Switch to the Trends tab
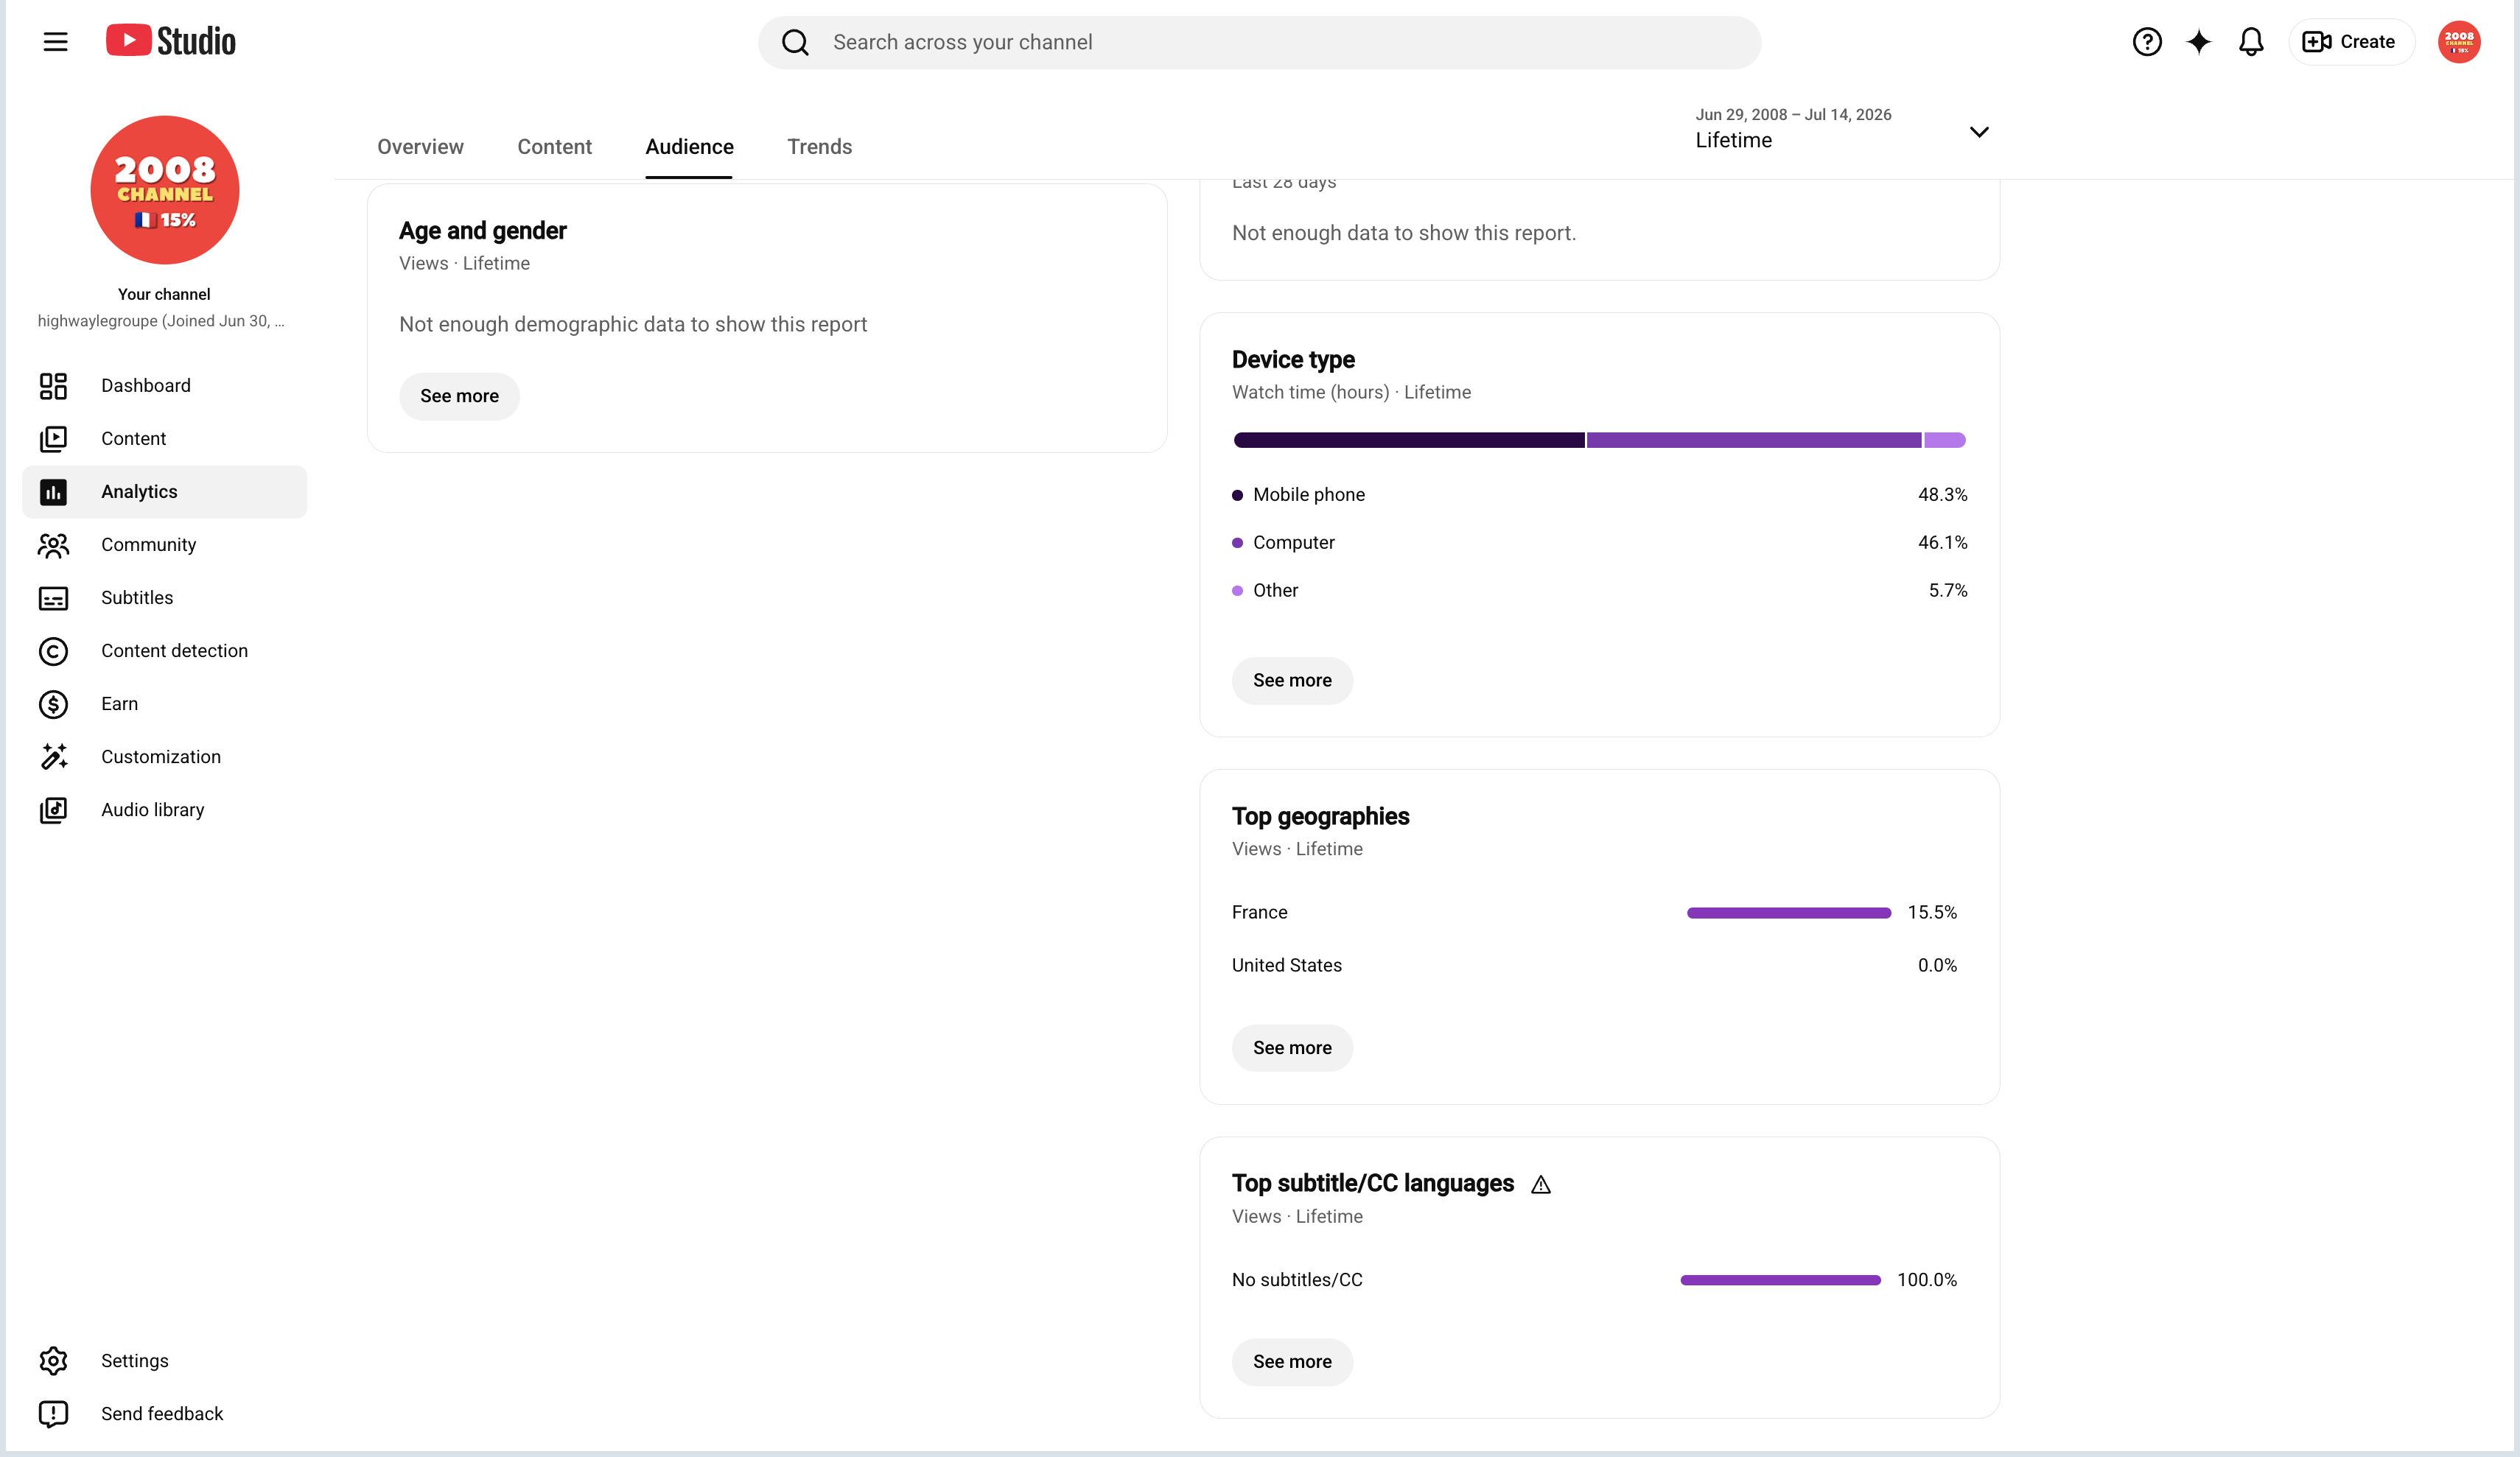 click(819, 147)
